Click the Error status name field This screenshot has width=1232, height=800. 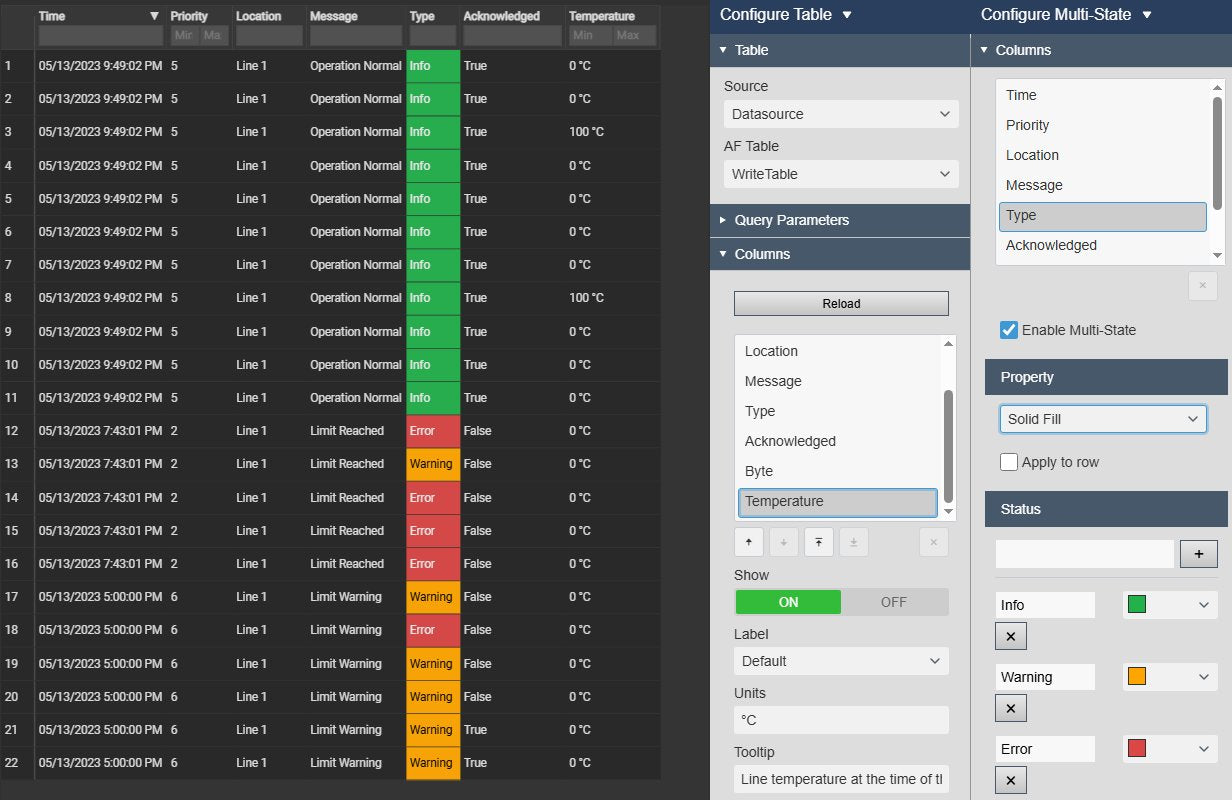pyautogui.click(x=1045, y=749)
